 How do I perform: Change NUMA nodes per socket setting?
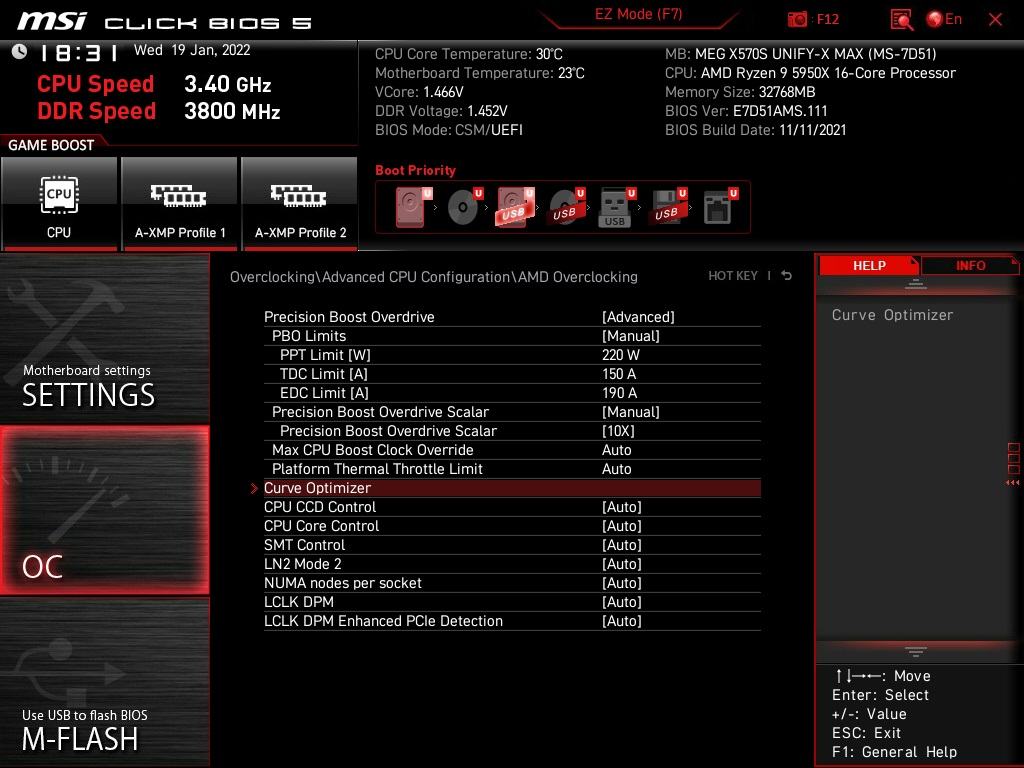512,583
